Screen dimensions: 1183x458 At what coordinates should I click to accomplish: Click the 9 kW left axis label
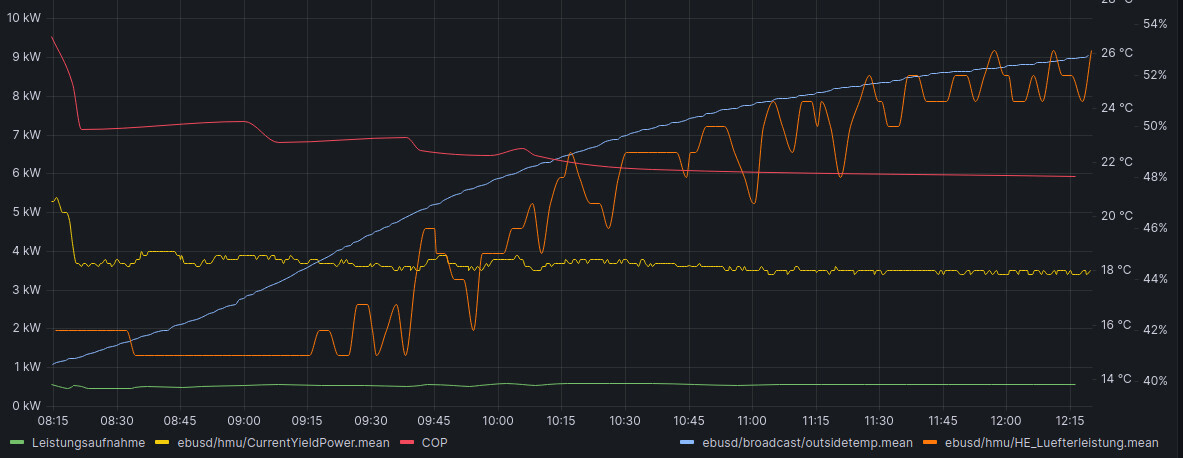click(x=26, y=57)
